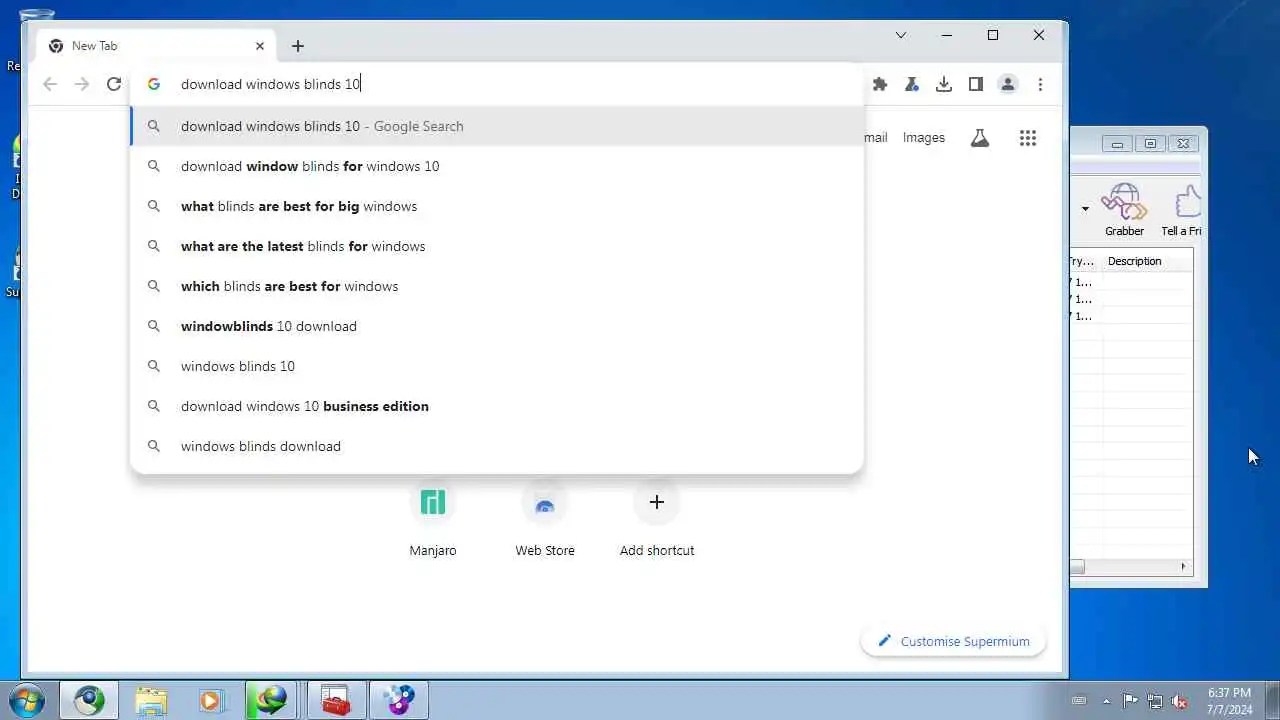The width and height of the screenshot is (1280, 720).
Task: Open the browser three-dot menu
Action: coord(1040,85)
